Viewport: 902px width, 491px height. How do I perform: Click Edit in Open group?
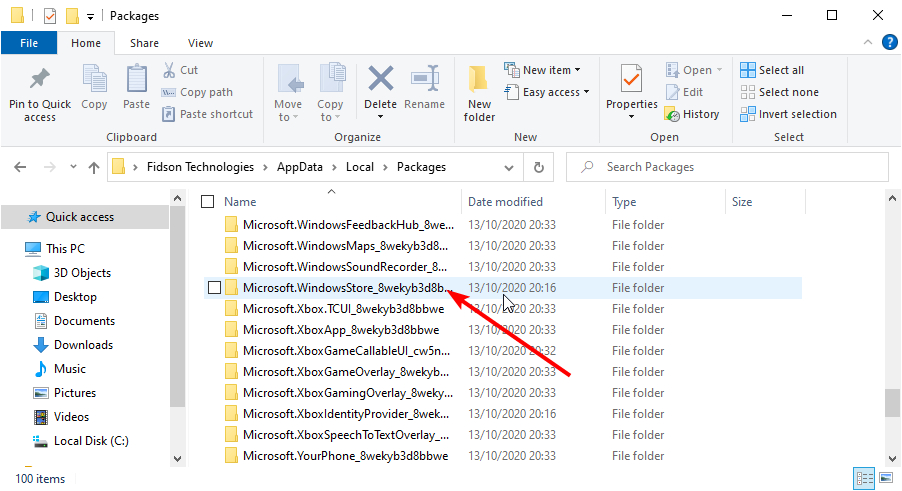(x=684, y=92)
